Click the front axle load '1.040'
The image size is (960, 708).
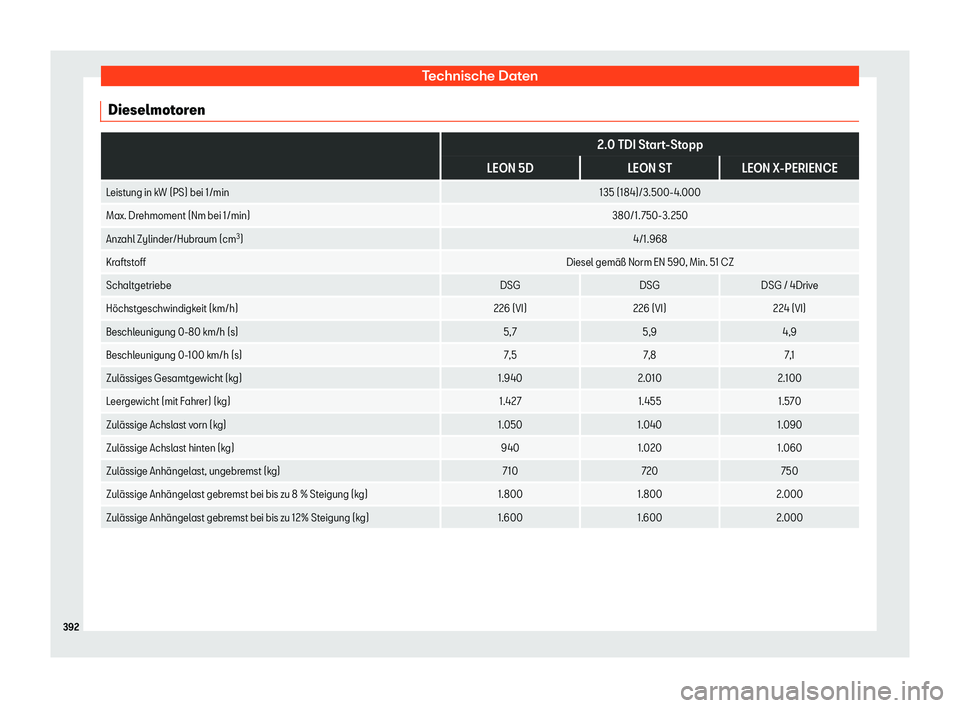pyautogui.click(x=650, y=425)
